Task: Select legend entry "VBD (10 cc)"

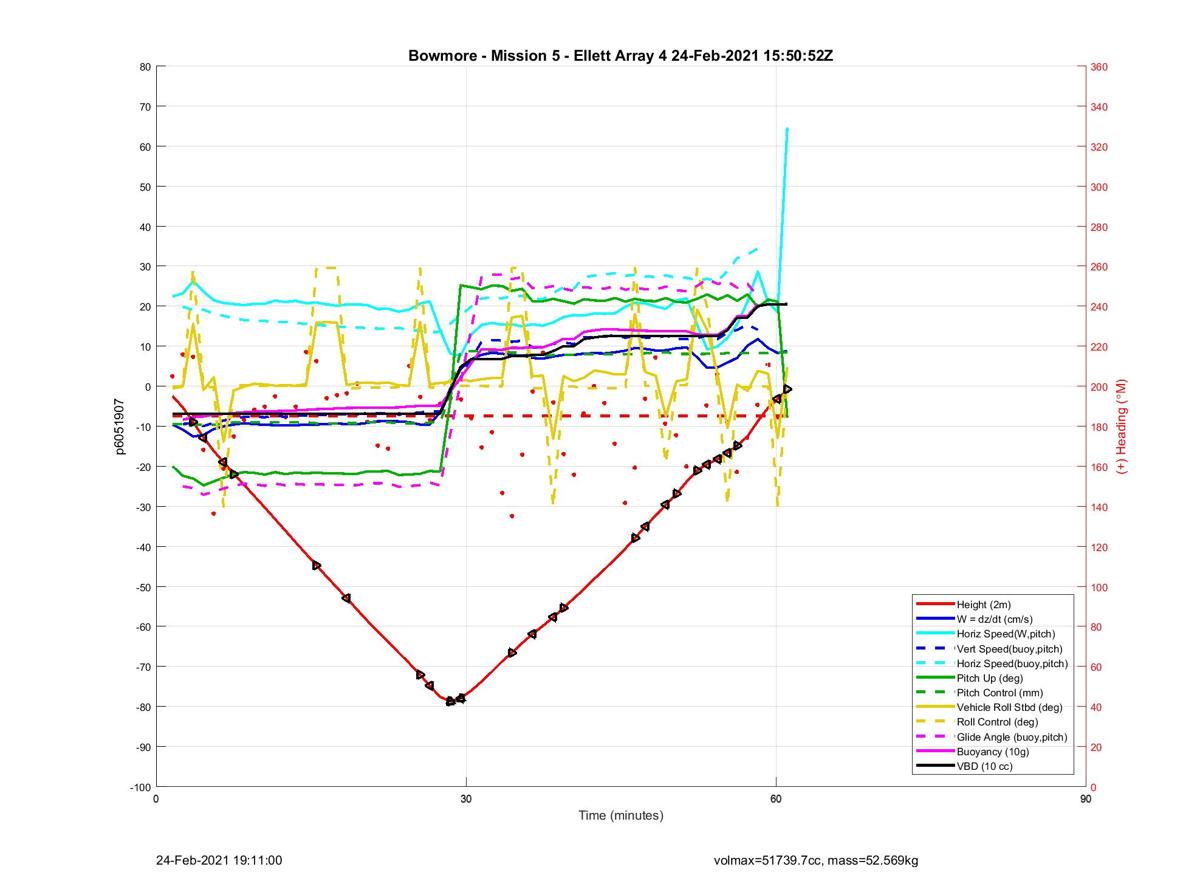Action: click(985, 766)
